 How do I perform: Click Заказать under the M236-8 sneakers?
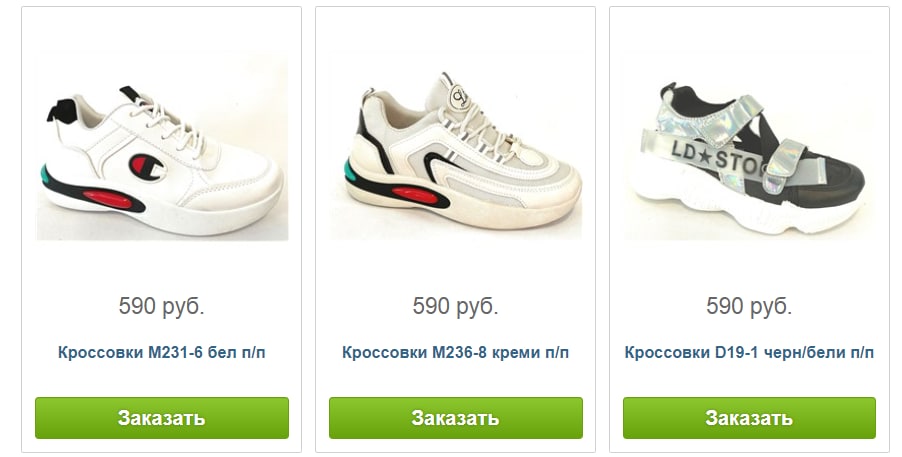click(x=456, y=418)
